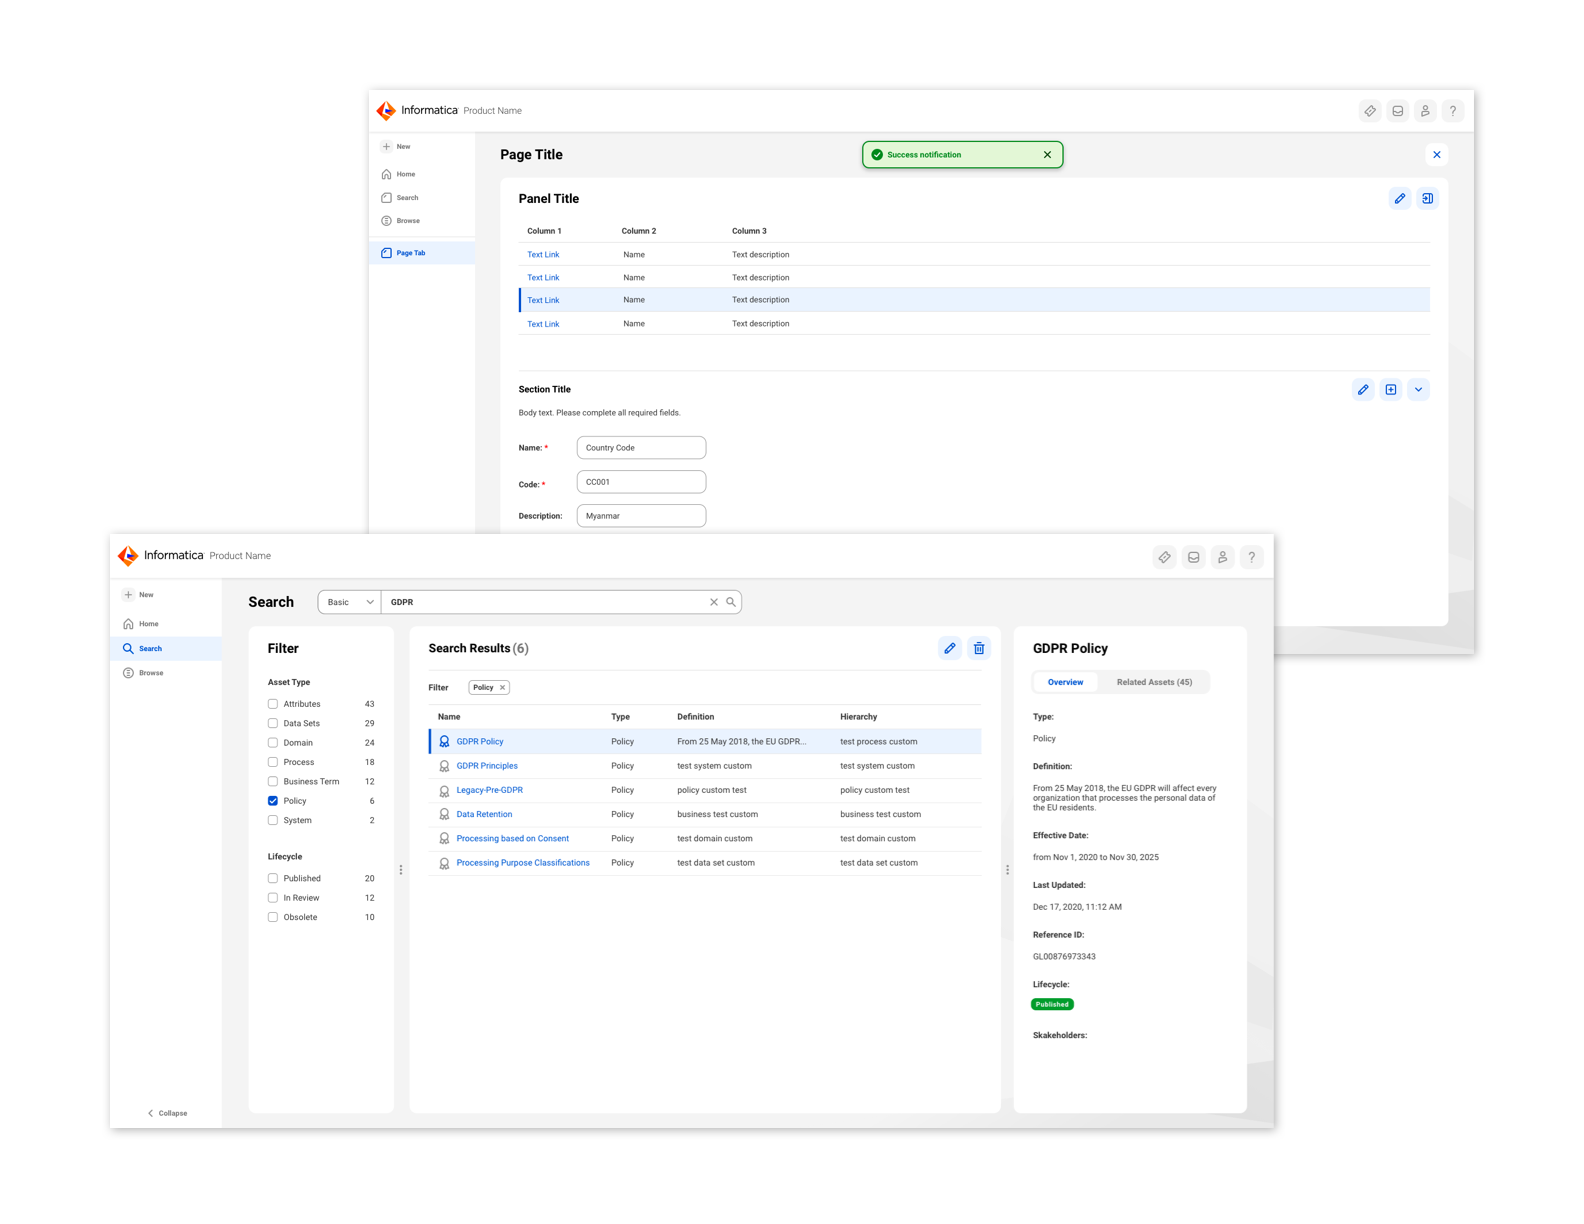Open the GDPR Principles link
Image resolution: width=1584 pixels, height=1224 pixels.
tap(487, 766)
